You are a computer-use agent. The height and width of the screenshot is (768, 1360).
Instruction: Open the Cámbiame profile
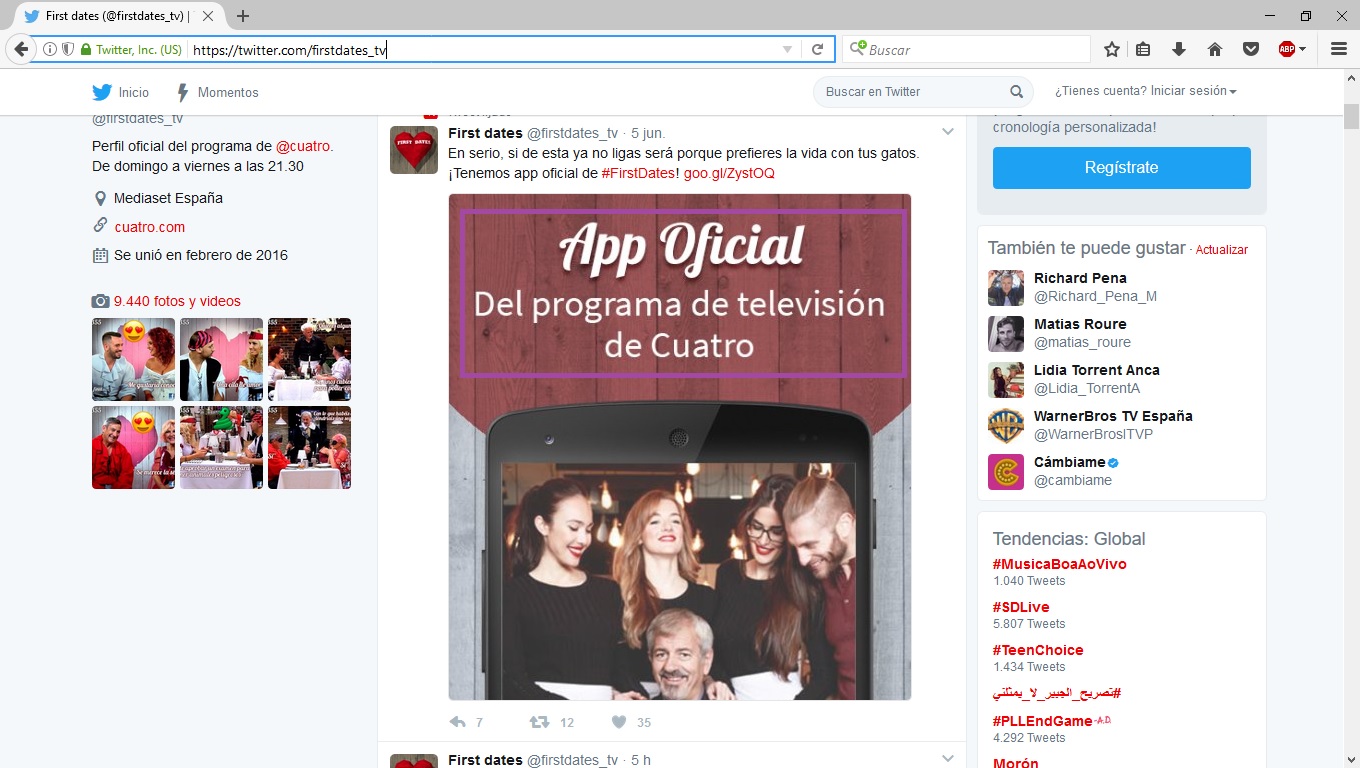pos(1070,462)
